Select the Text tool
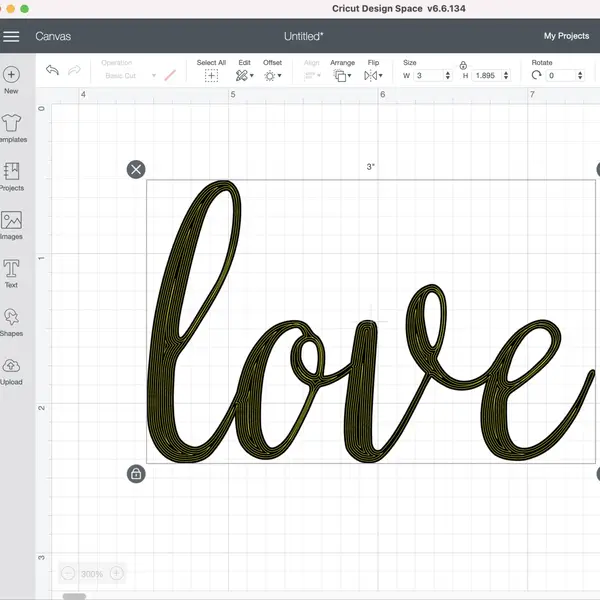This screenshot has height=600, width=600. pyautogui.click(x=11, y=269)
